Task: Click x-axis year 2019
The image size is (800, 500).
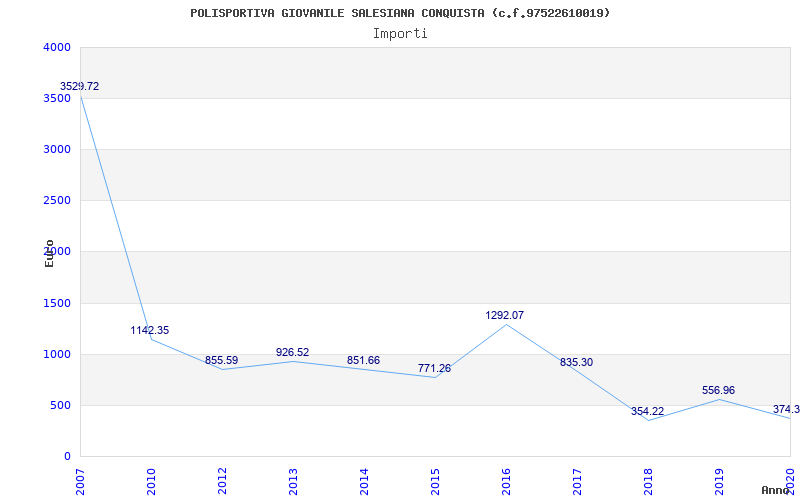Action: [x=719, y=481]
